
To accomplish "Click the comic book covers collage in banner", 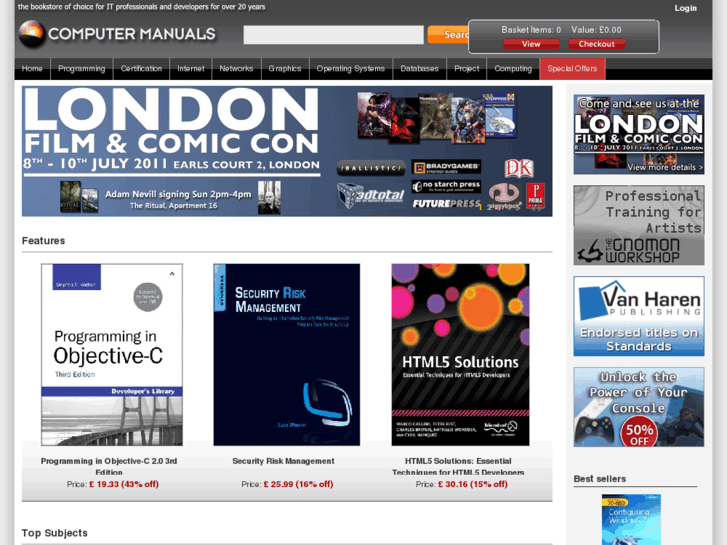I will (x=436, y=118).
